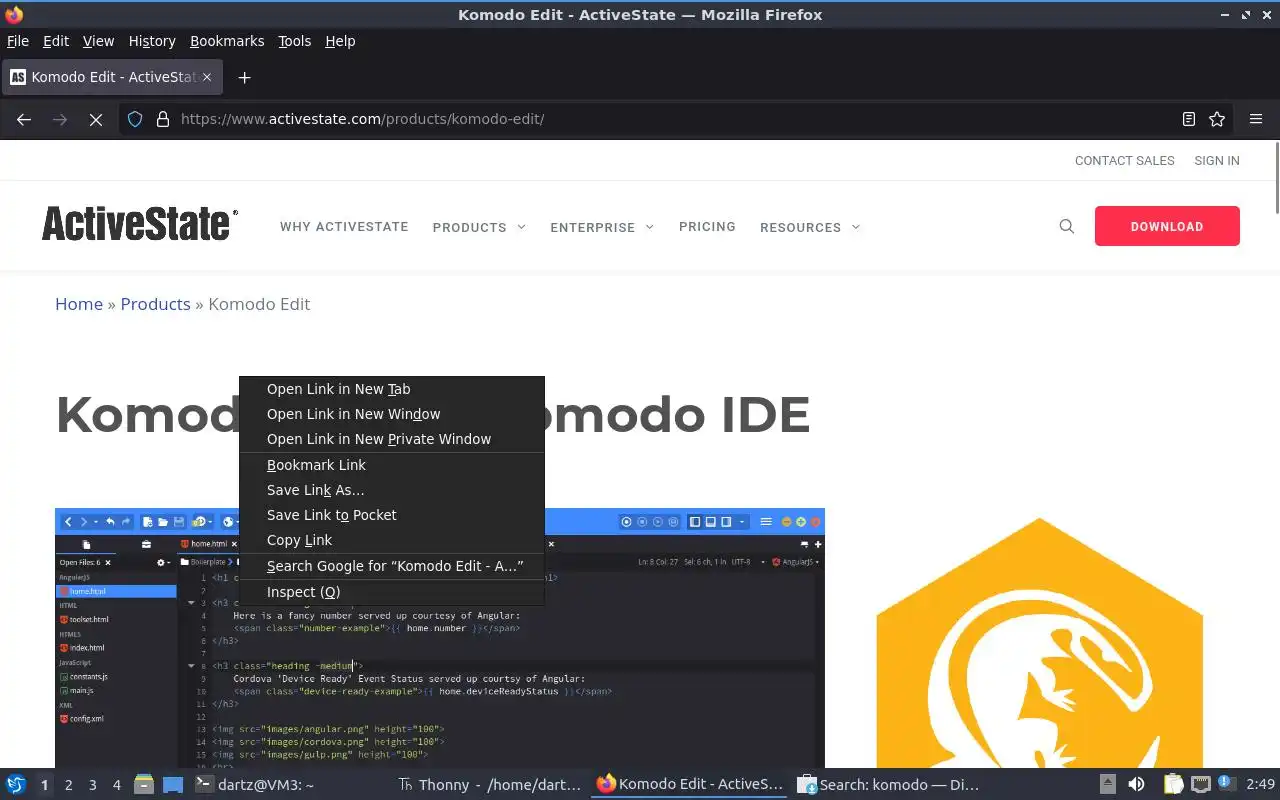
Task: Click the forward navigation arrow
Action: 60,119
